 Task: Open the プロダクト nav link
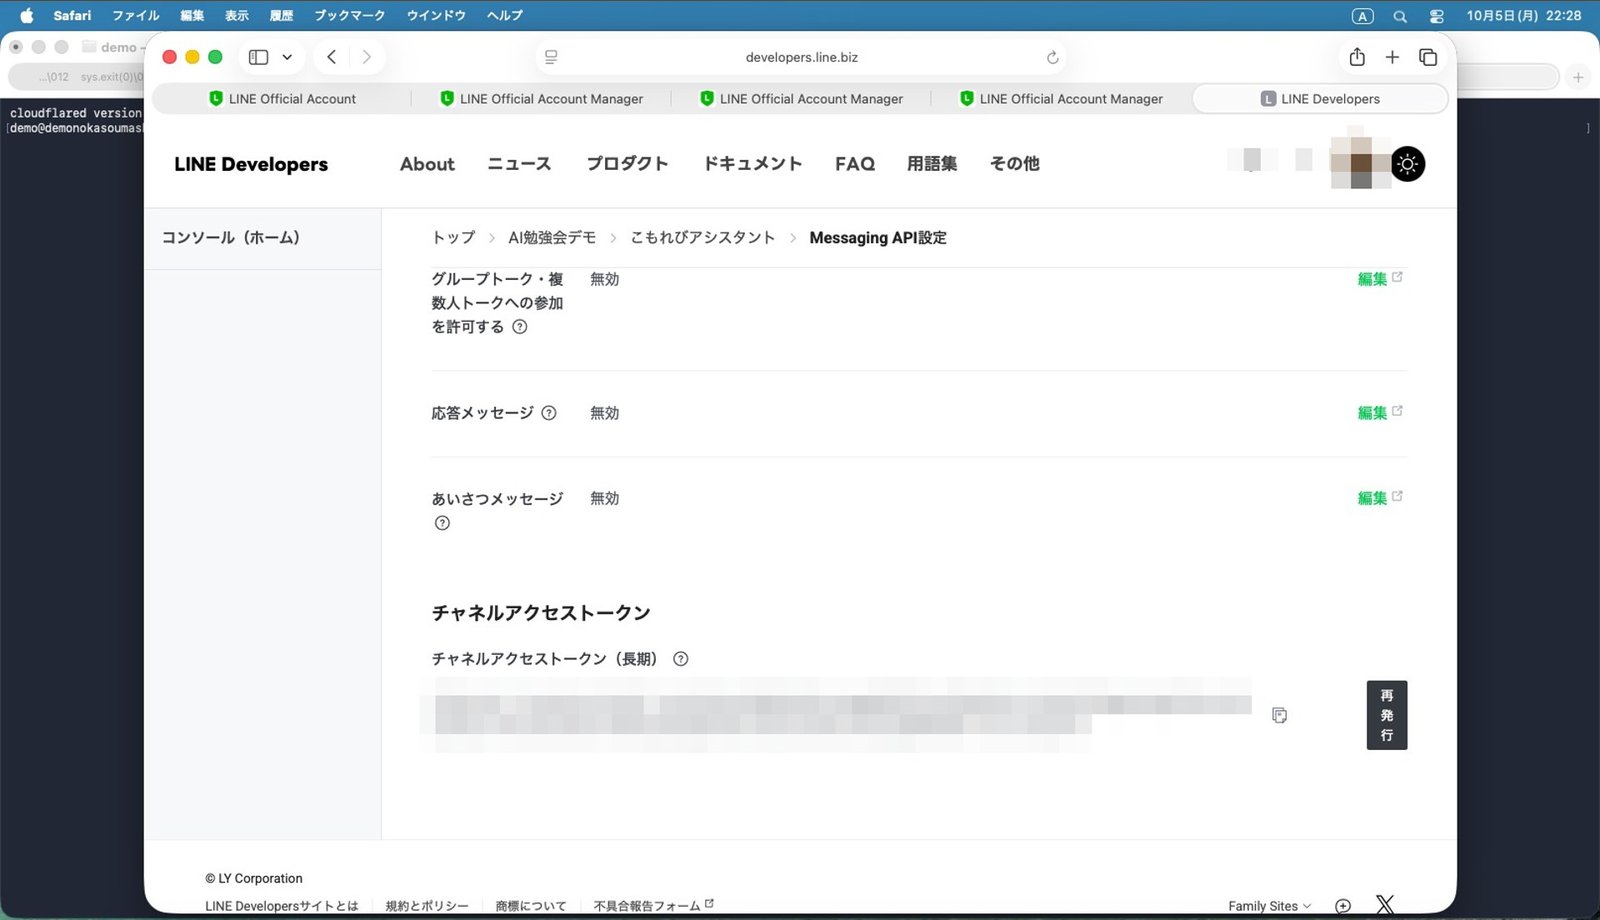coord(627,164)
